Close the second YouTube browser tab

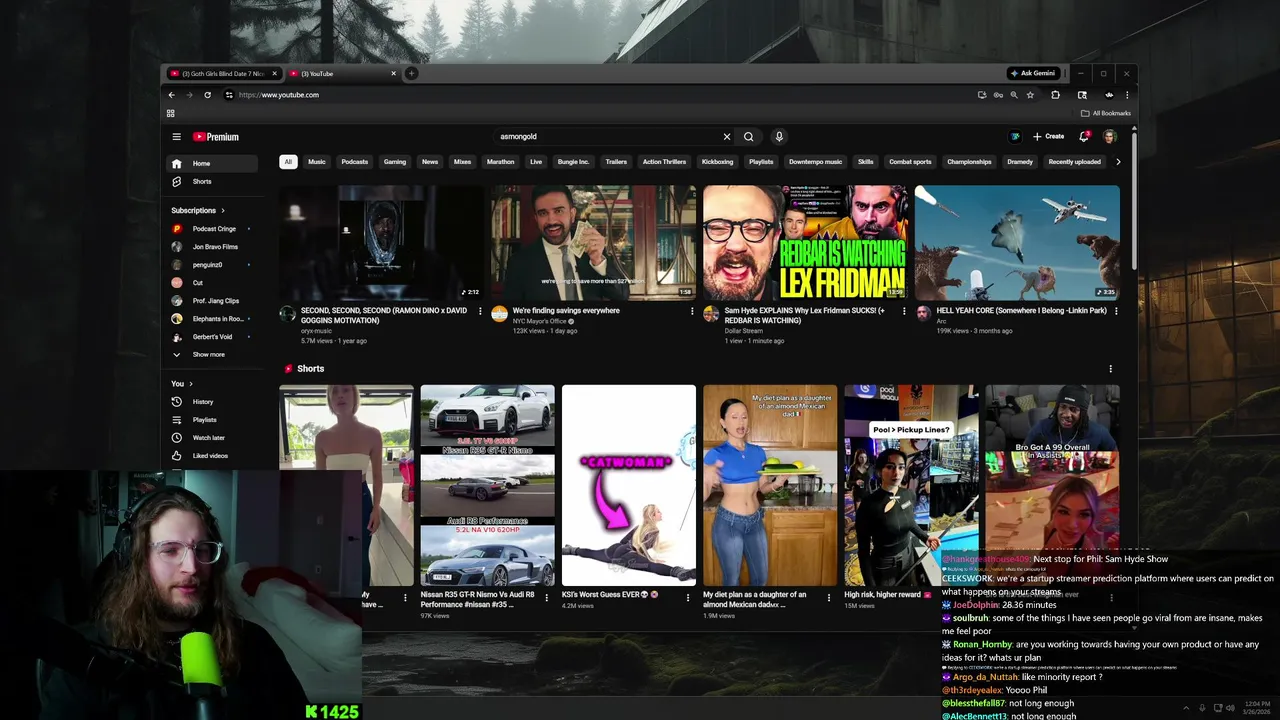point(393,73)
